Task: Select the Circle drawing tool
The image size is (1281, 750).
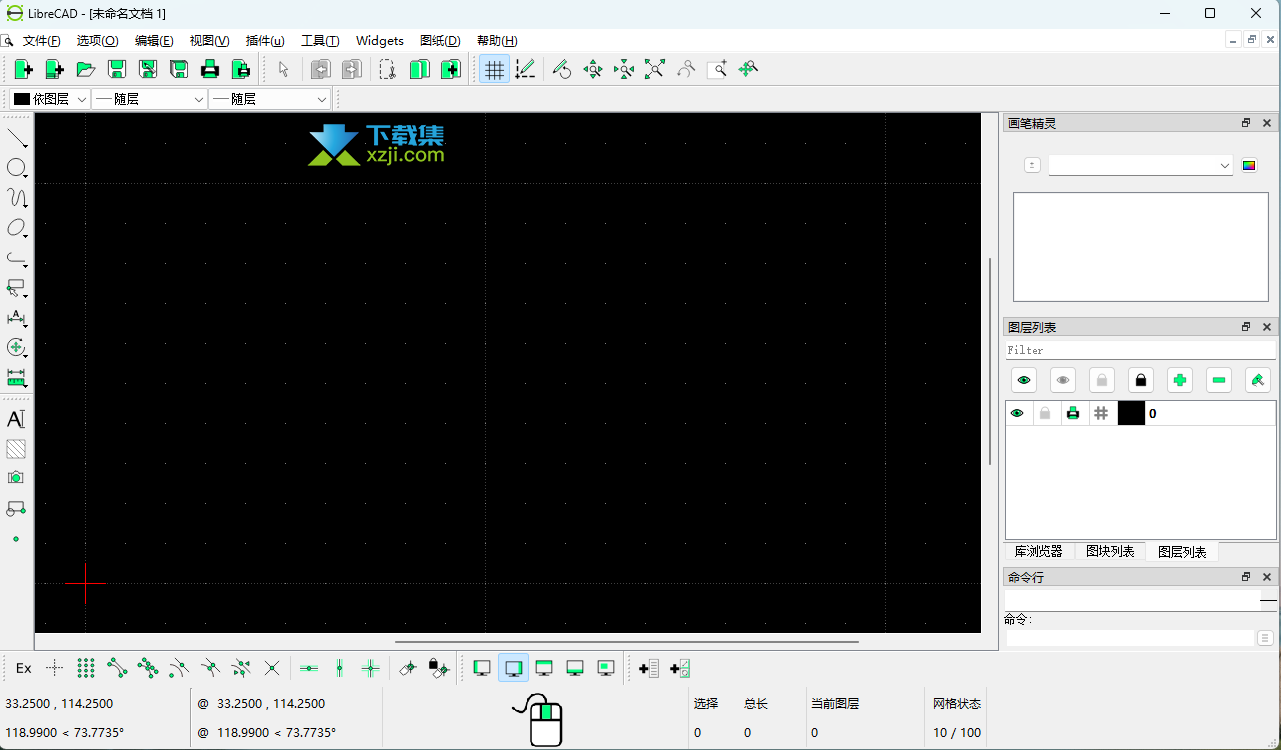Action: (x=16, y=167)
